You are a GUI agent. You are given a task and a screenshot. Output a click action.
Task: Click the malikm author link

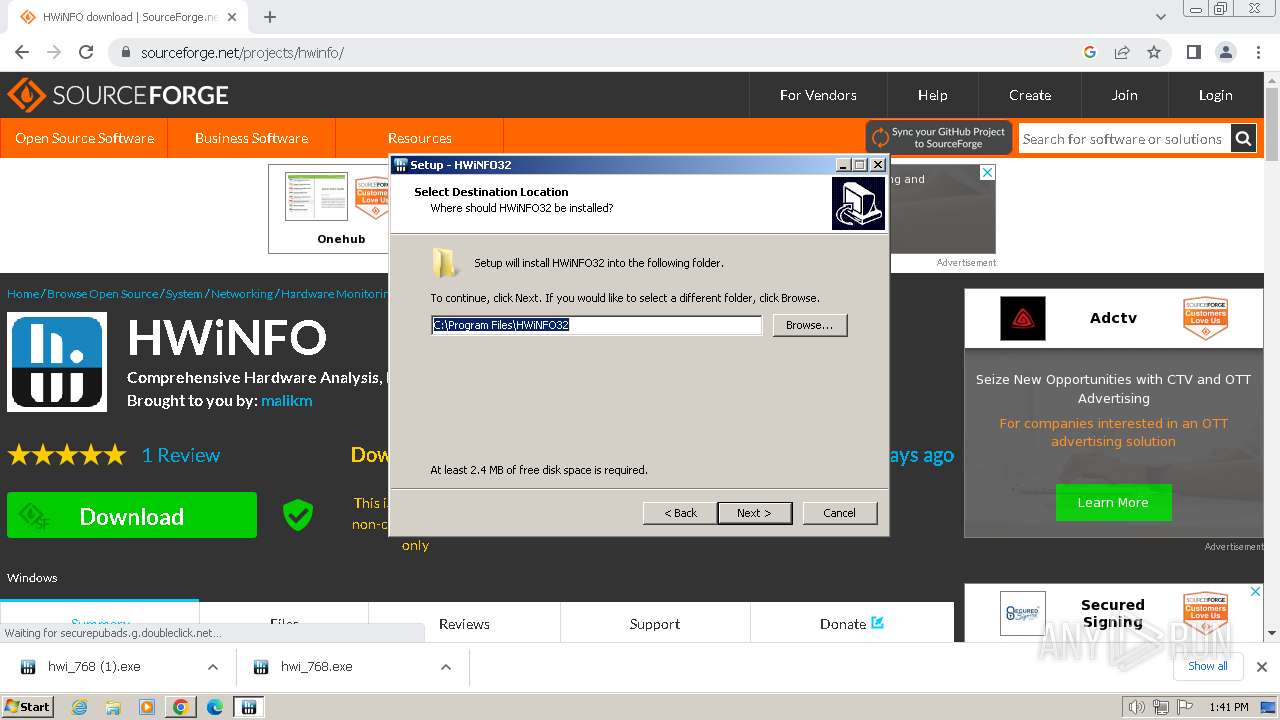(287, 400)
